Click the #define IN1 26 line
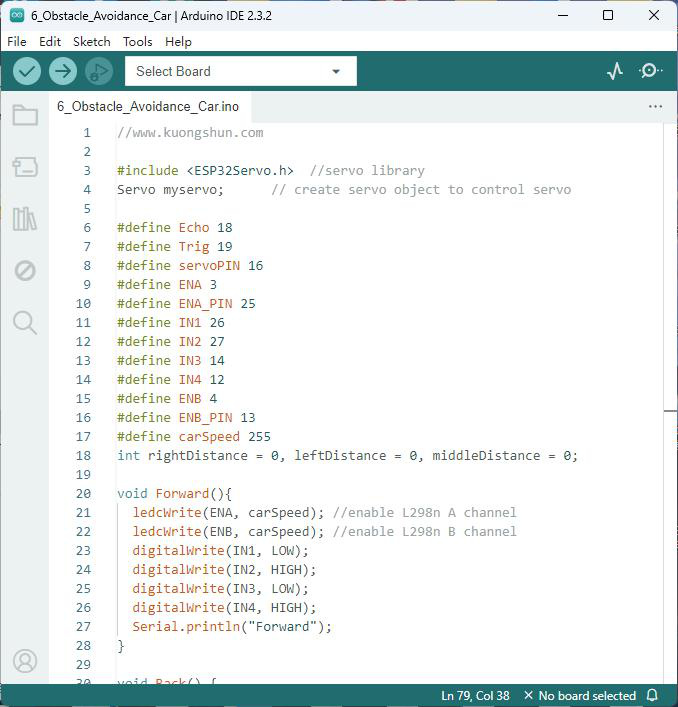The width and height of the screenshot is (678, 707). coord(170,322)
